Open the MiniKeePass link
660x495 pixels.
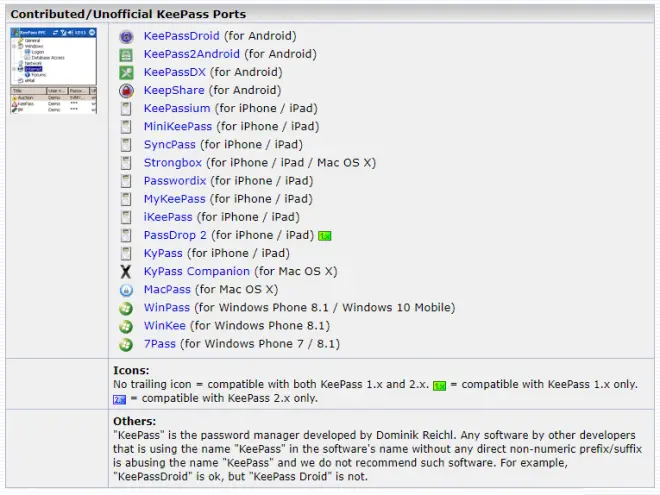click(x=178, y=126)
